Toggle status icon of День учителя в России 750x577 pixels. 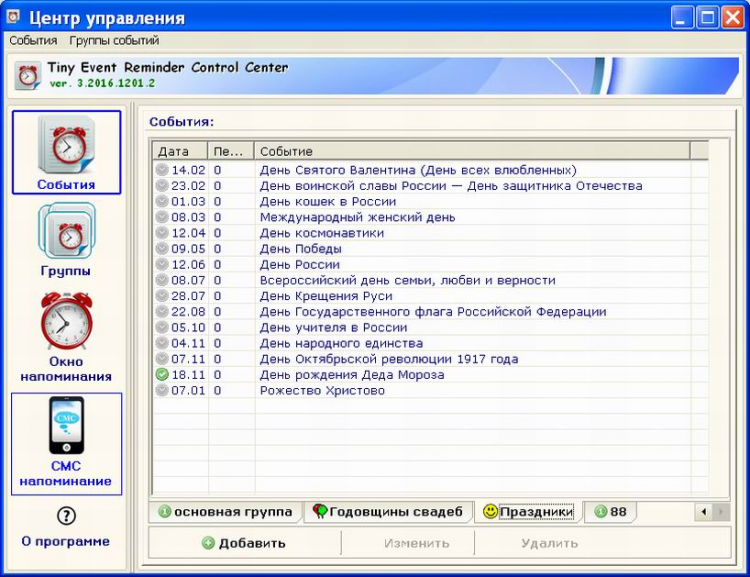point(163,327)
